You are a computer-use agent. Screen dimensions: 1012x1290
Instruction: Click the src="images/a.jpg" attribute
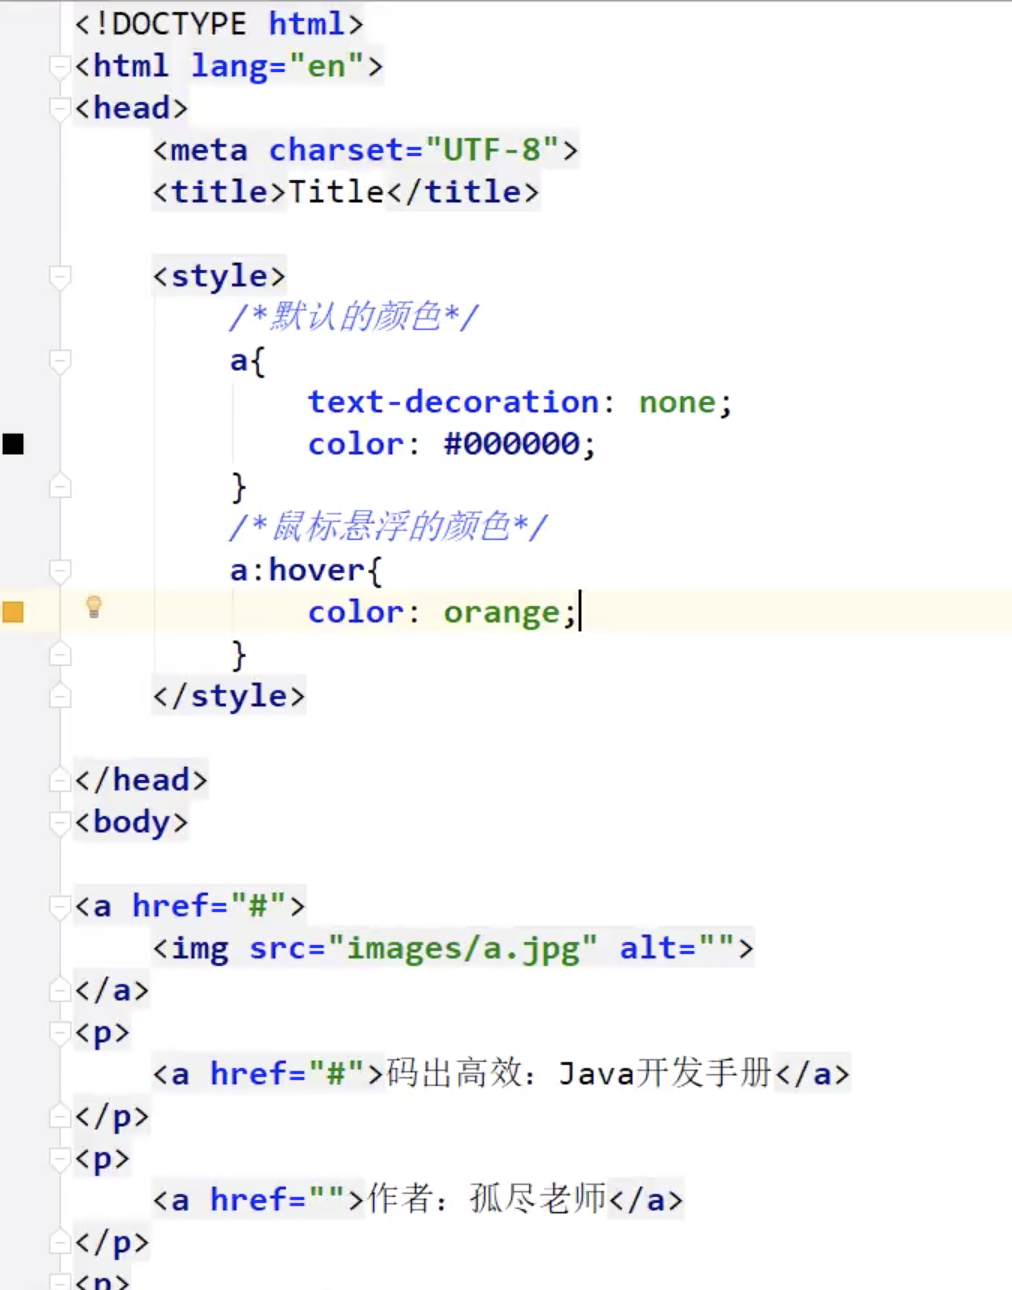[x=424, y=949]
